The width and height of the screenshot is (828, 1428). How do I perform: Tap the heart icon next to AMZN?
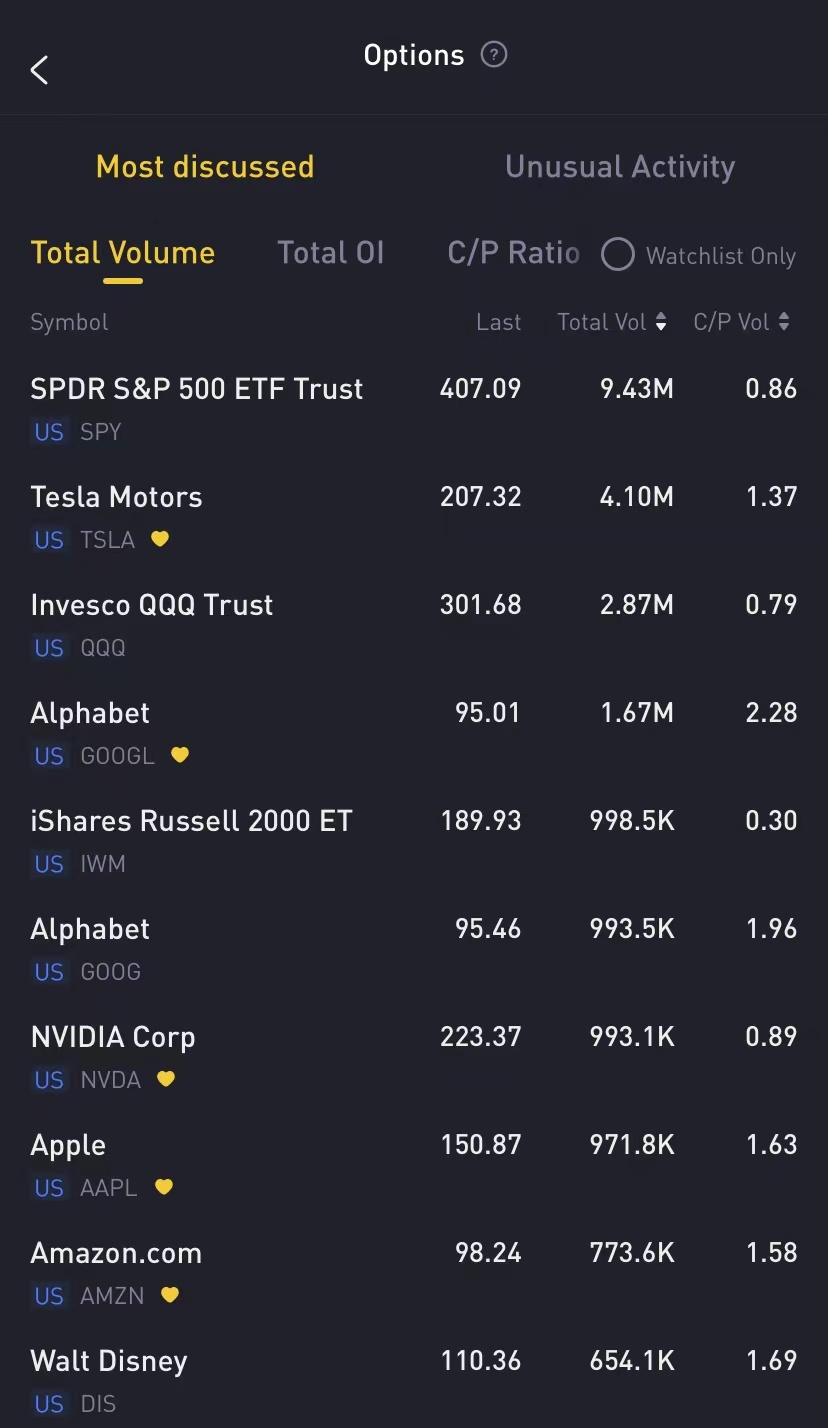click(170, 1295)
